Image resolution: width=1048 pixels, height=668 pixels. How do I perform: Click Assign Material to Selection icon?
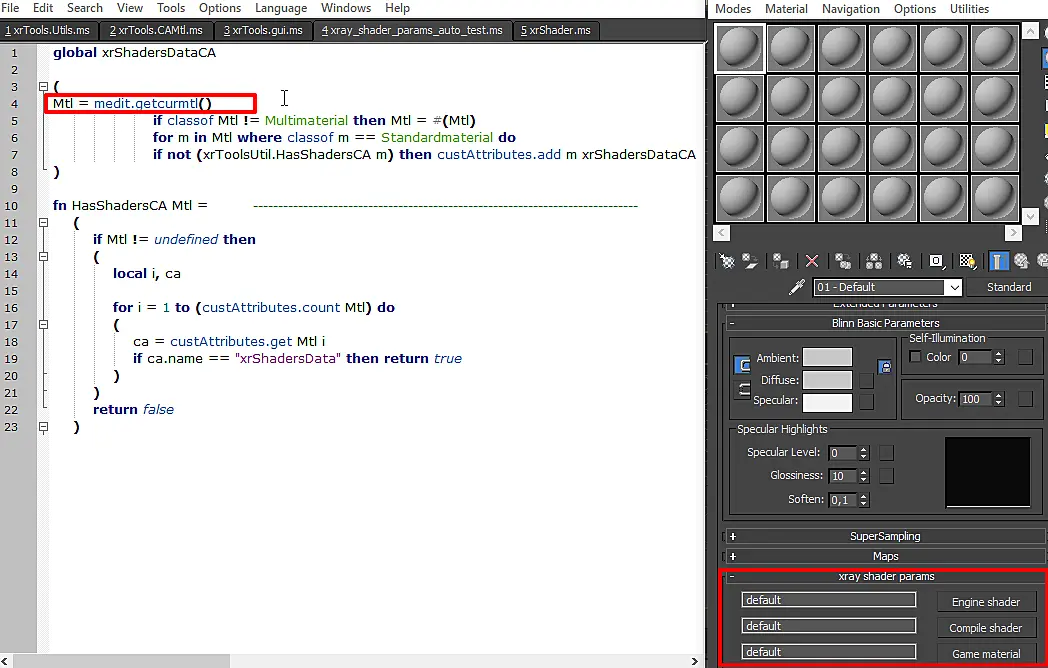780,261
